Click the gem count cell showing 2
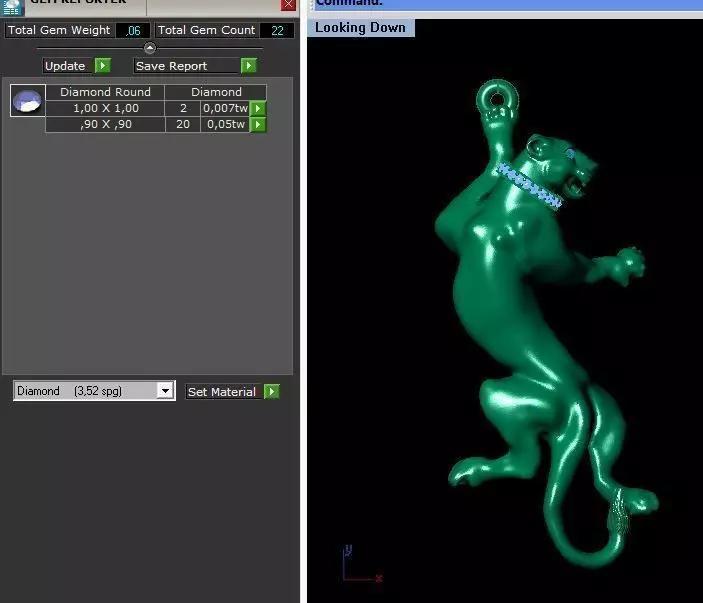703x603 pixels. tap(183, 108)
